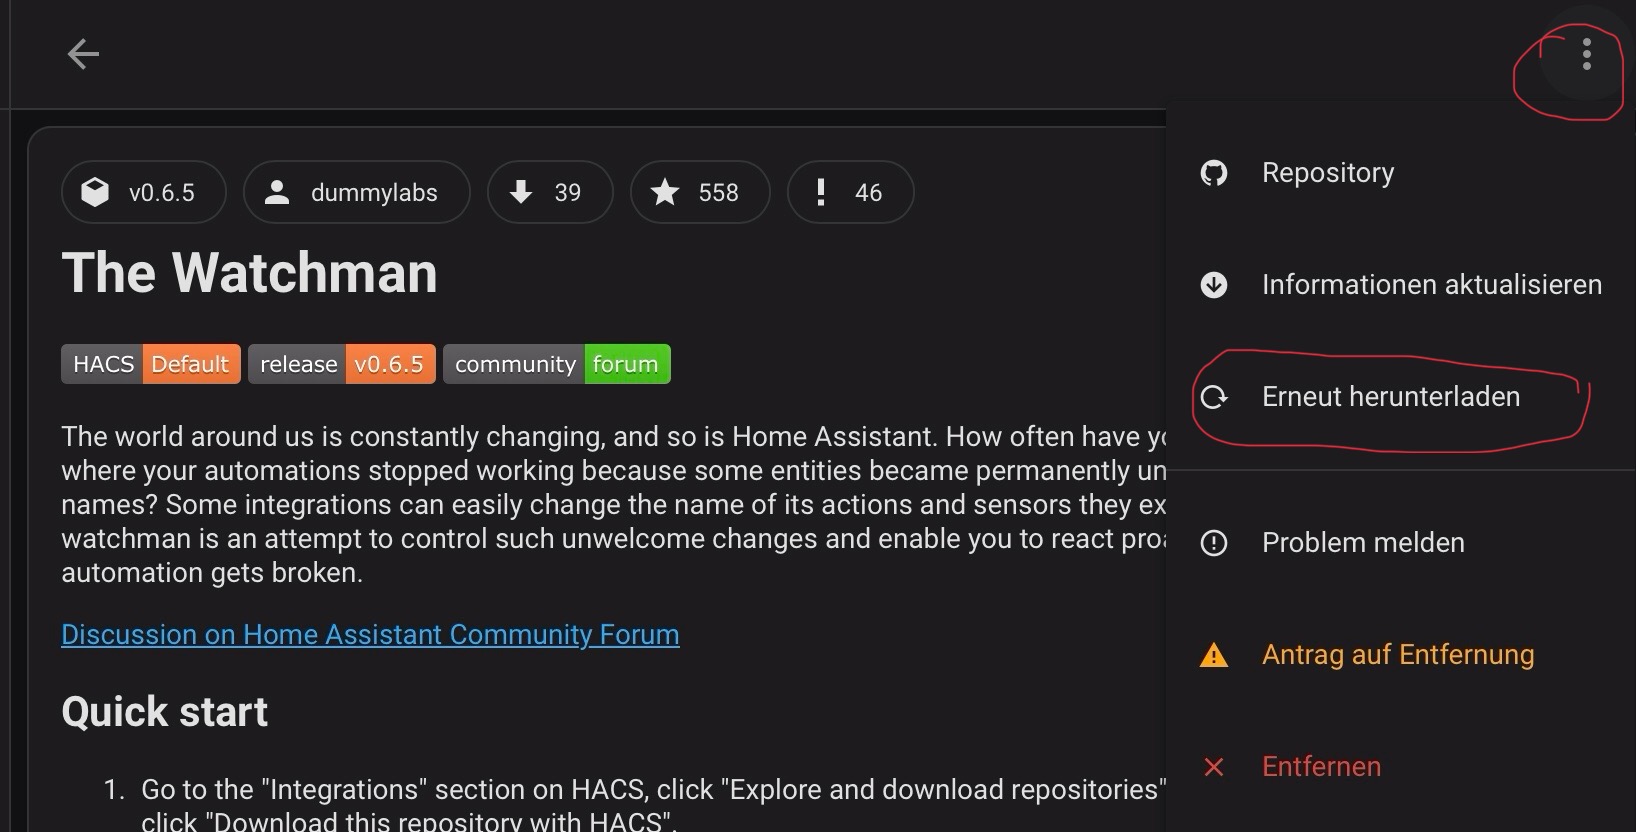The width and height of the screenshot is (1636, 832).
Task: Select Erneut herunterladen menu item
Action: pyautogui.click(x=1390, y=397)
